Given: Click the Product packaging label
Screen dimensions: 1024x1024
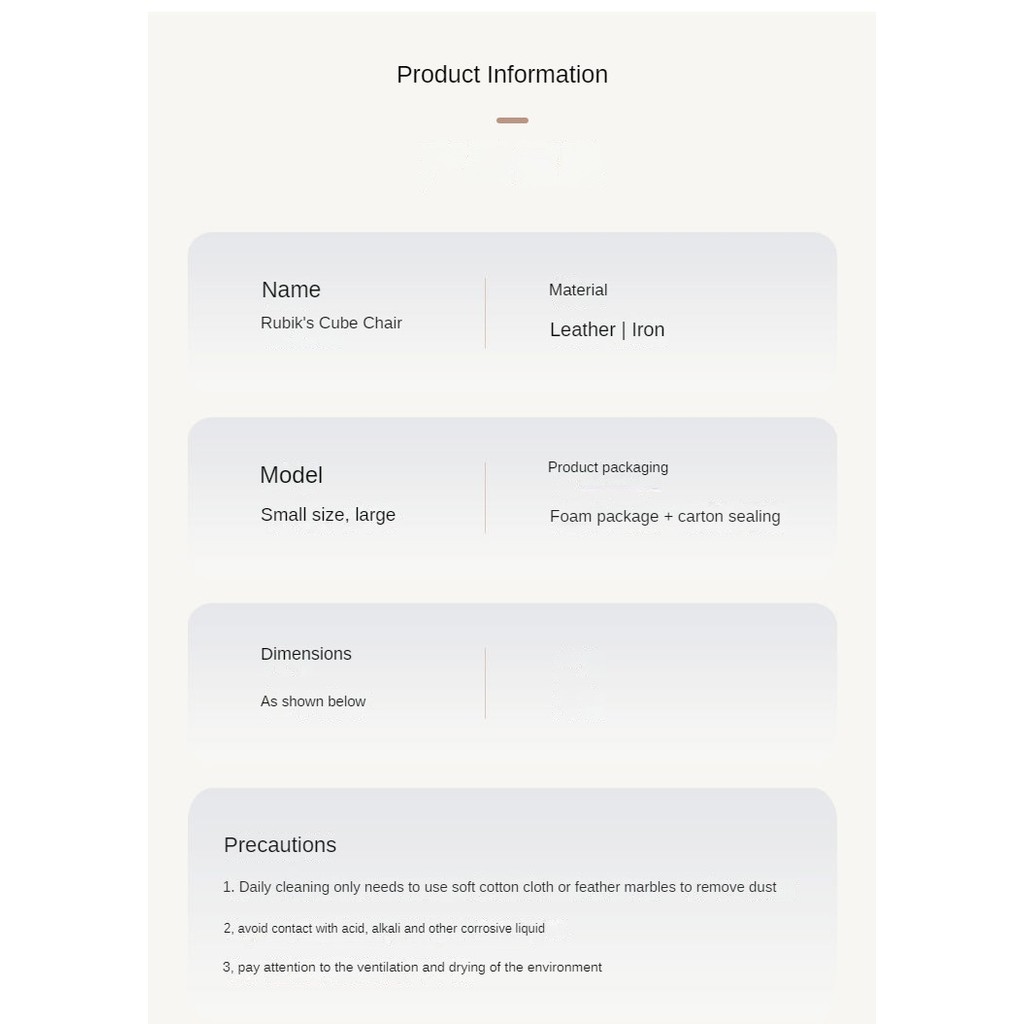Looking at the screenshot, I should pos(608,467).
